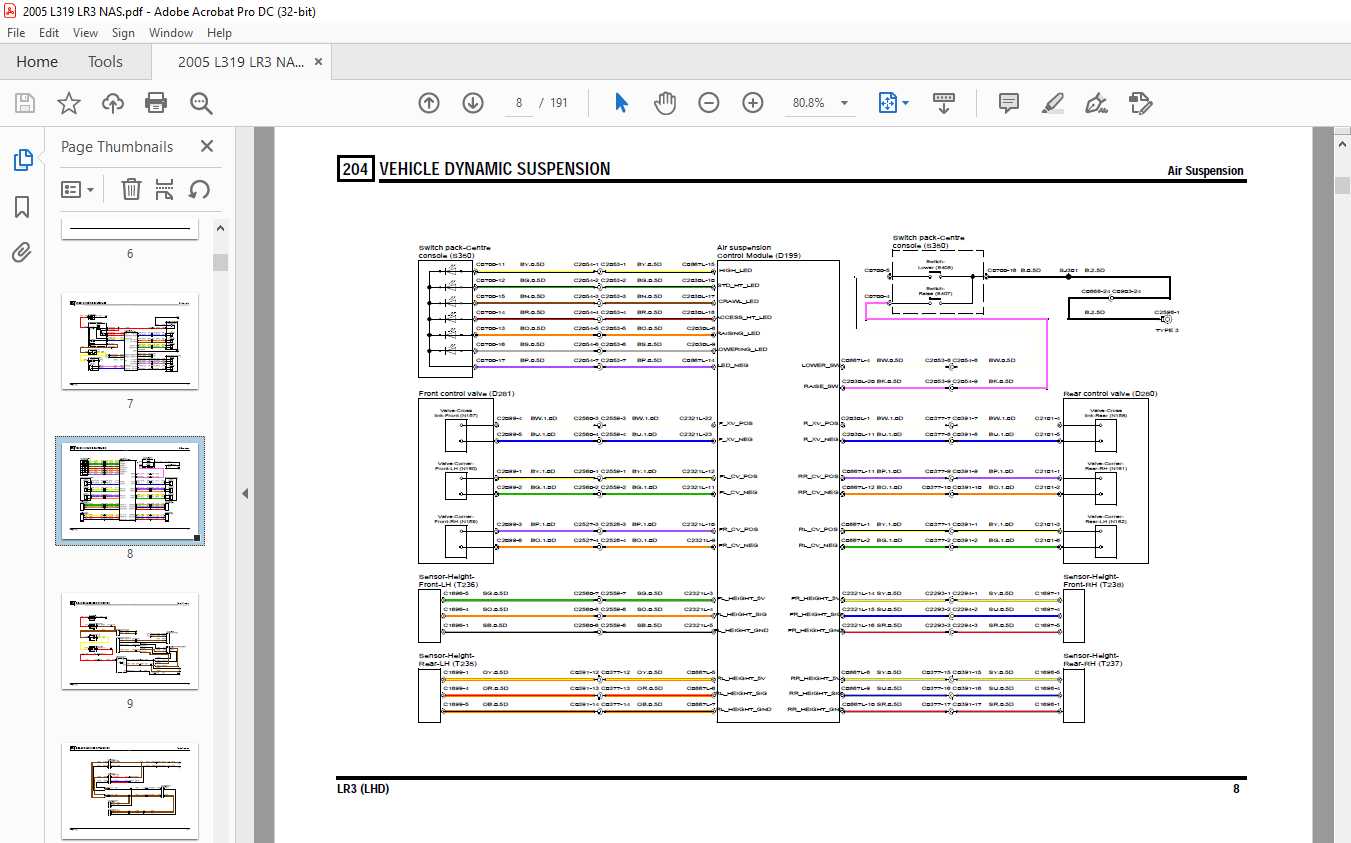
Task: Toggle the Bookmarks navigation panel
Action: tap(22, 207)
